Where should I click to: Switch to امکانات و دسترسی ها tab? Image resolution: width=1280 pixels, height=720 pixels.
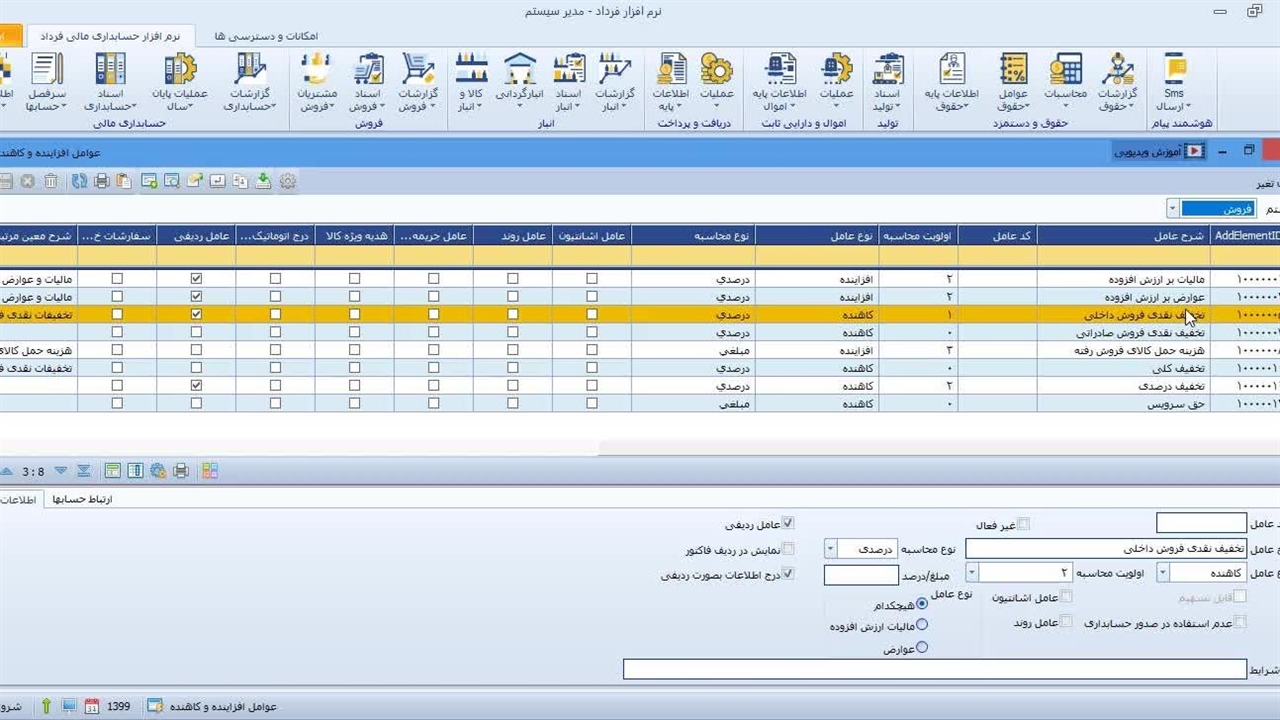266,36
